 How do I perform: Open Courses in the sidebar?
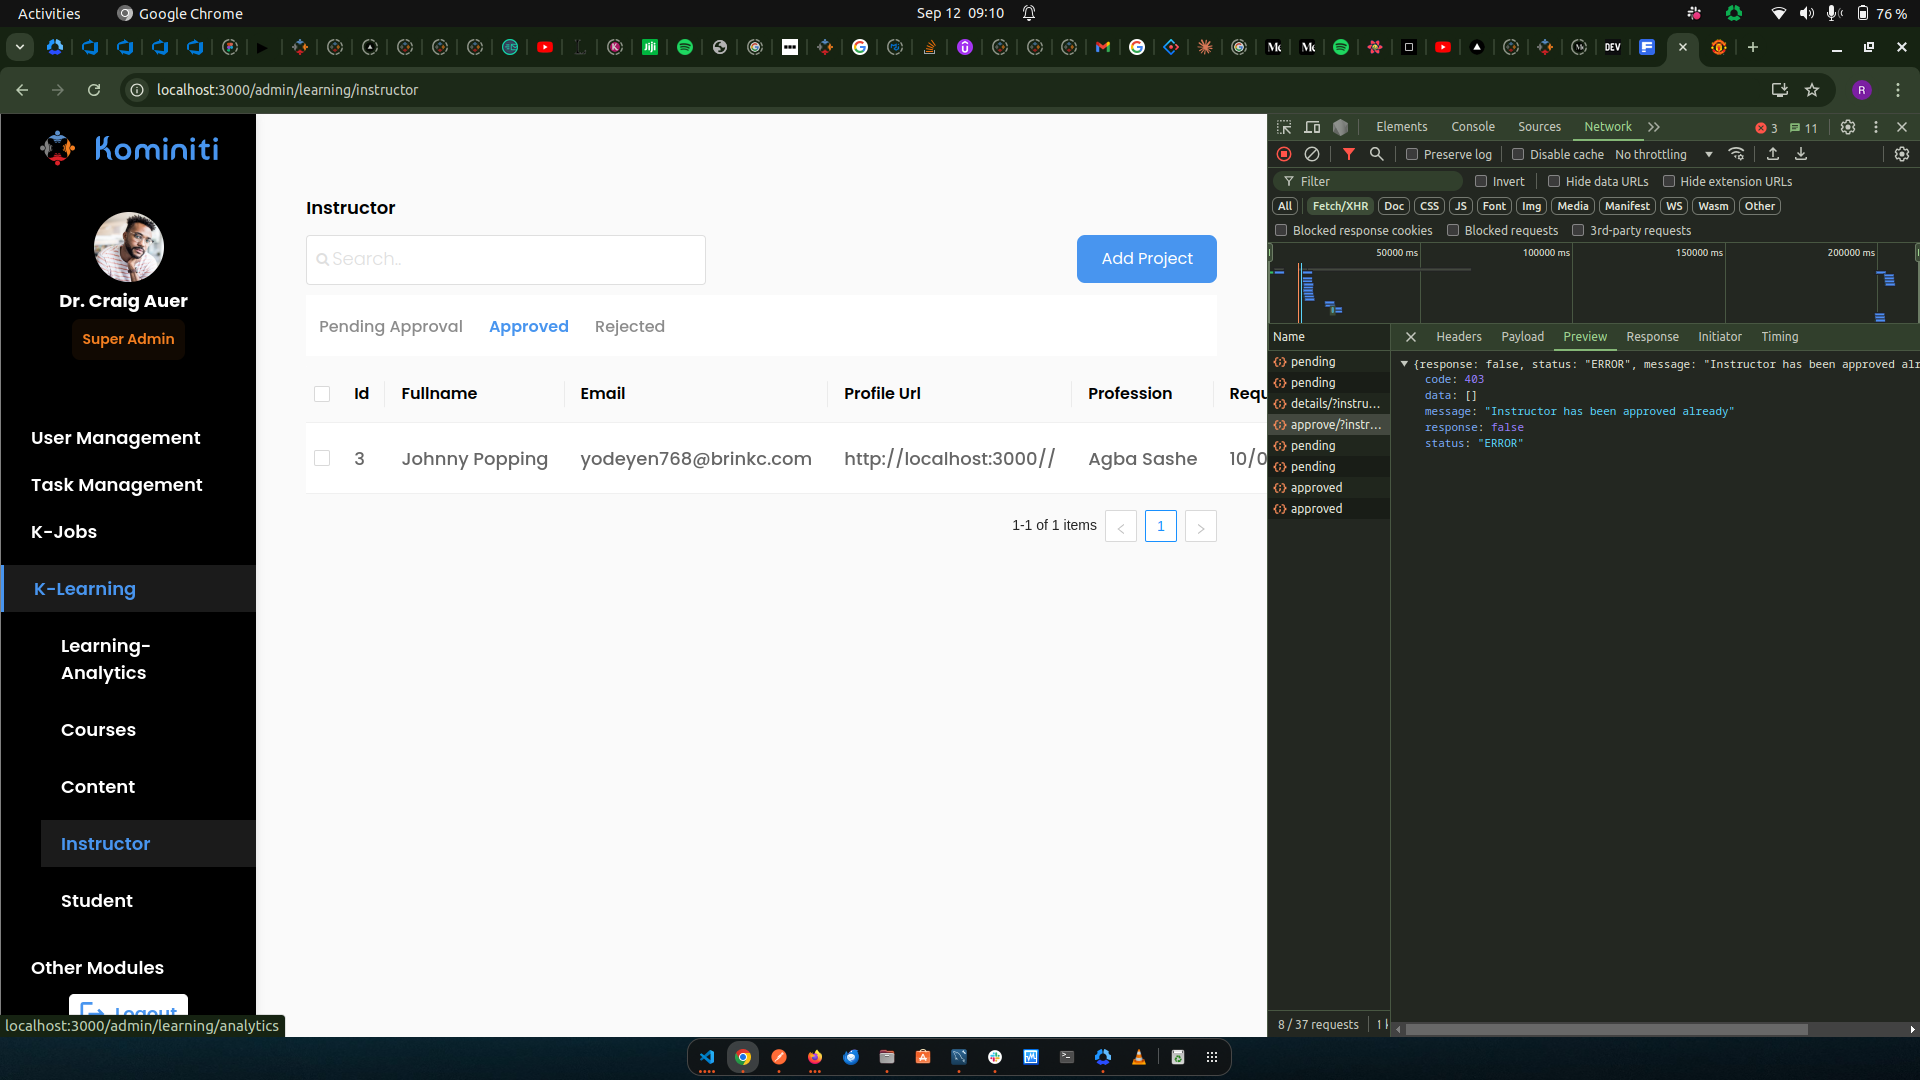click(x=98, y=730)
